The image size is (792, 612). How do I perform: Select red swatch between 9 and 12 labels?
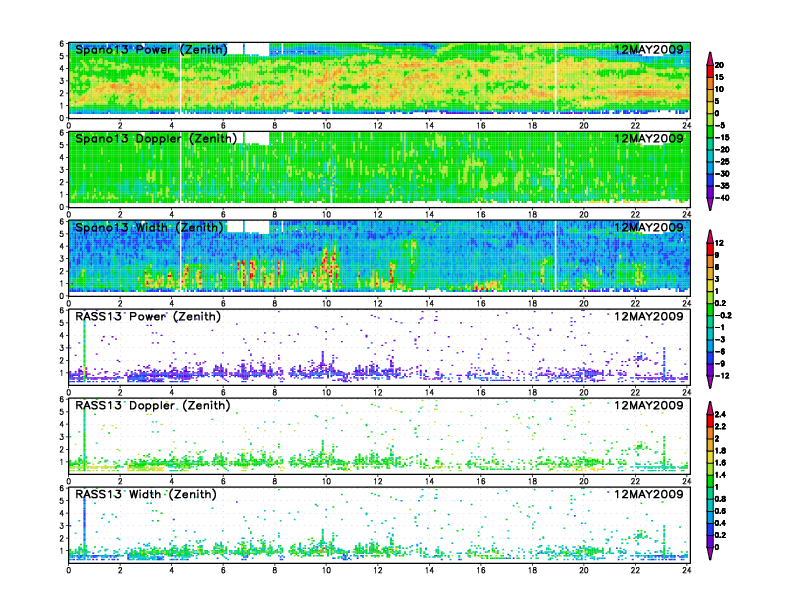[x=710, y=249]
